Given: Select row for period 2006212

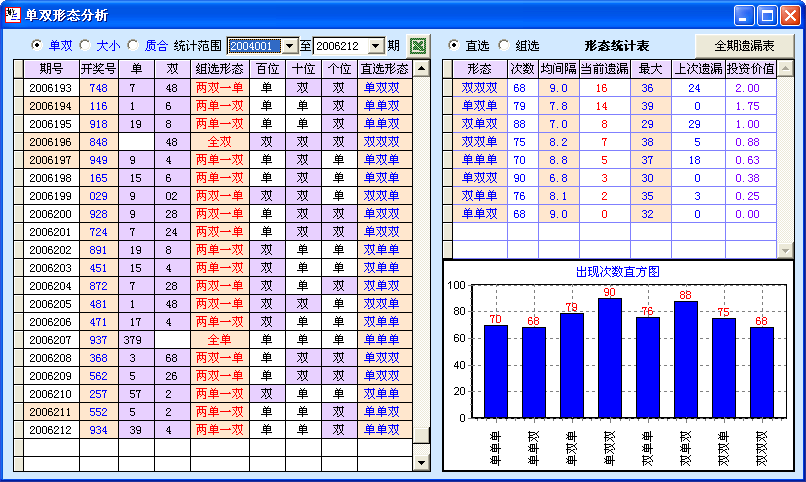Looking at the screenshot, I should click(50, 430).
